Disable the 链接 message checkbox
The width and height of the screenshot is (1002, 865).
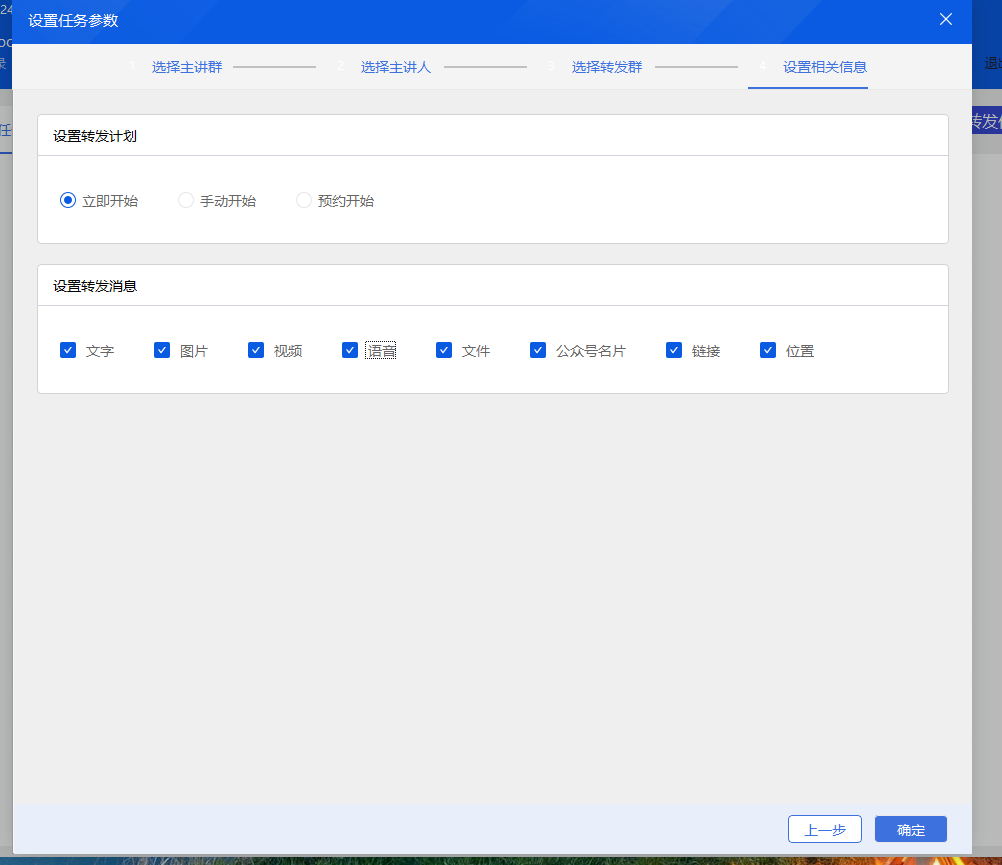pos(674,350)
